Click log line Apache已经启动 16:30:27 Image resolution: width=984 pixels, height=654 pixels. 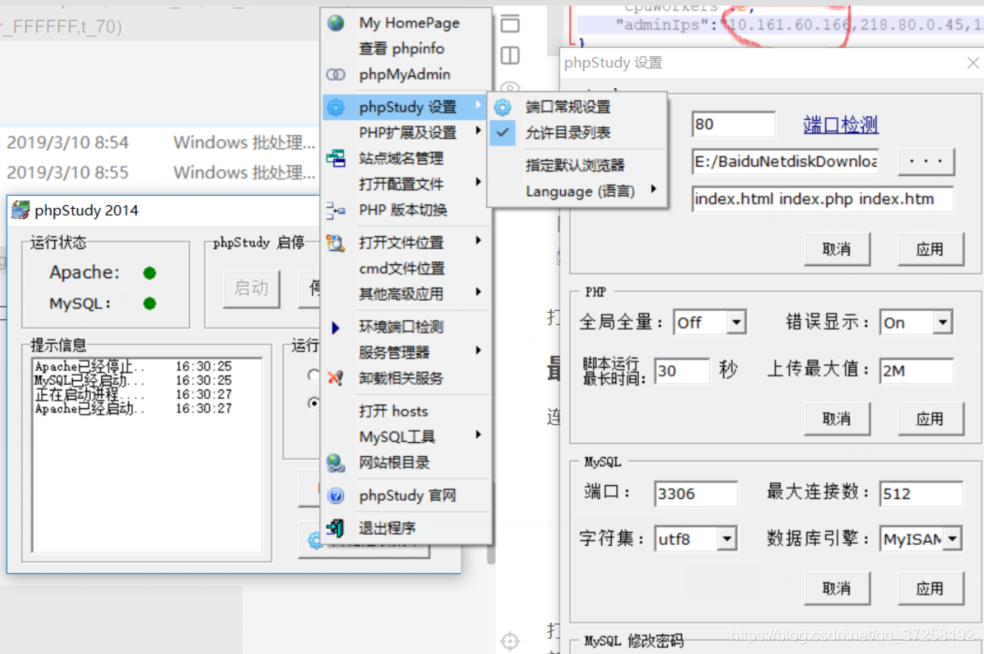[x=133, y=409]
